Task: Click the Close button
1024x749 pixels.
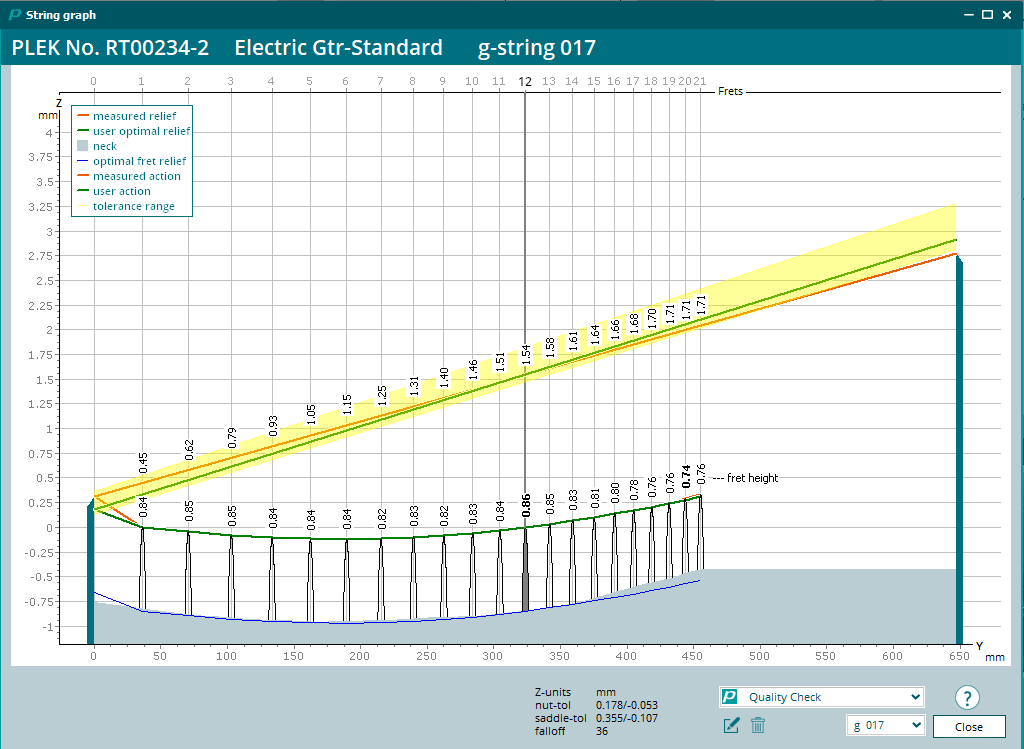Action: (968, 727)
